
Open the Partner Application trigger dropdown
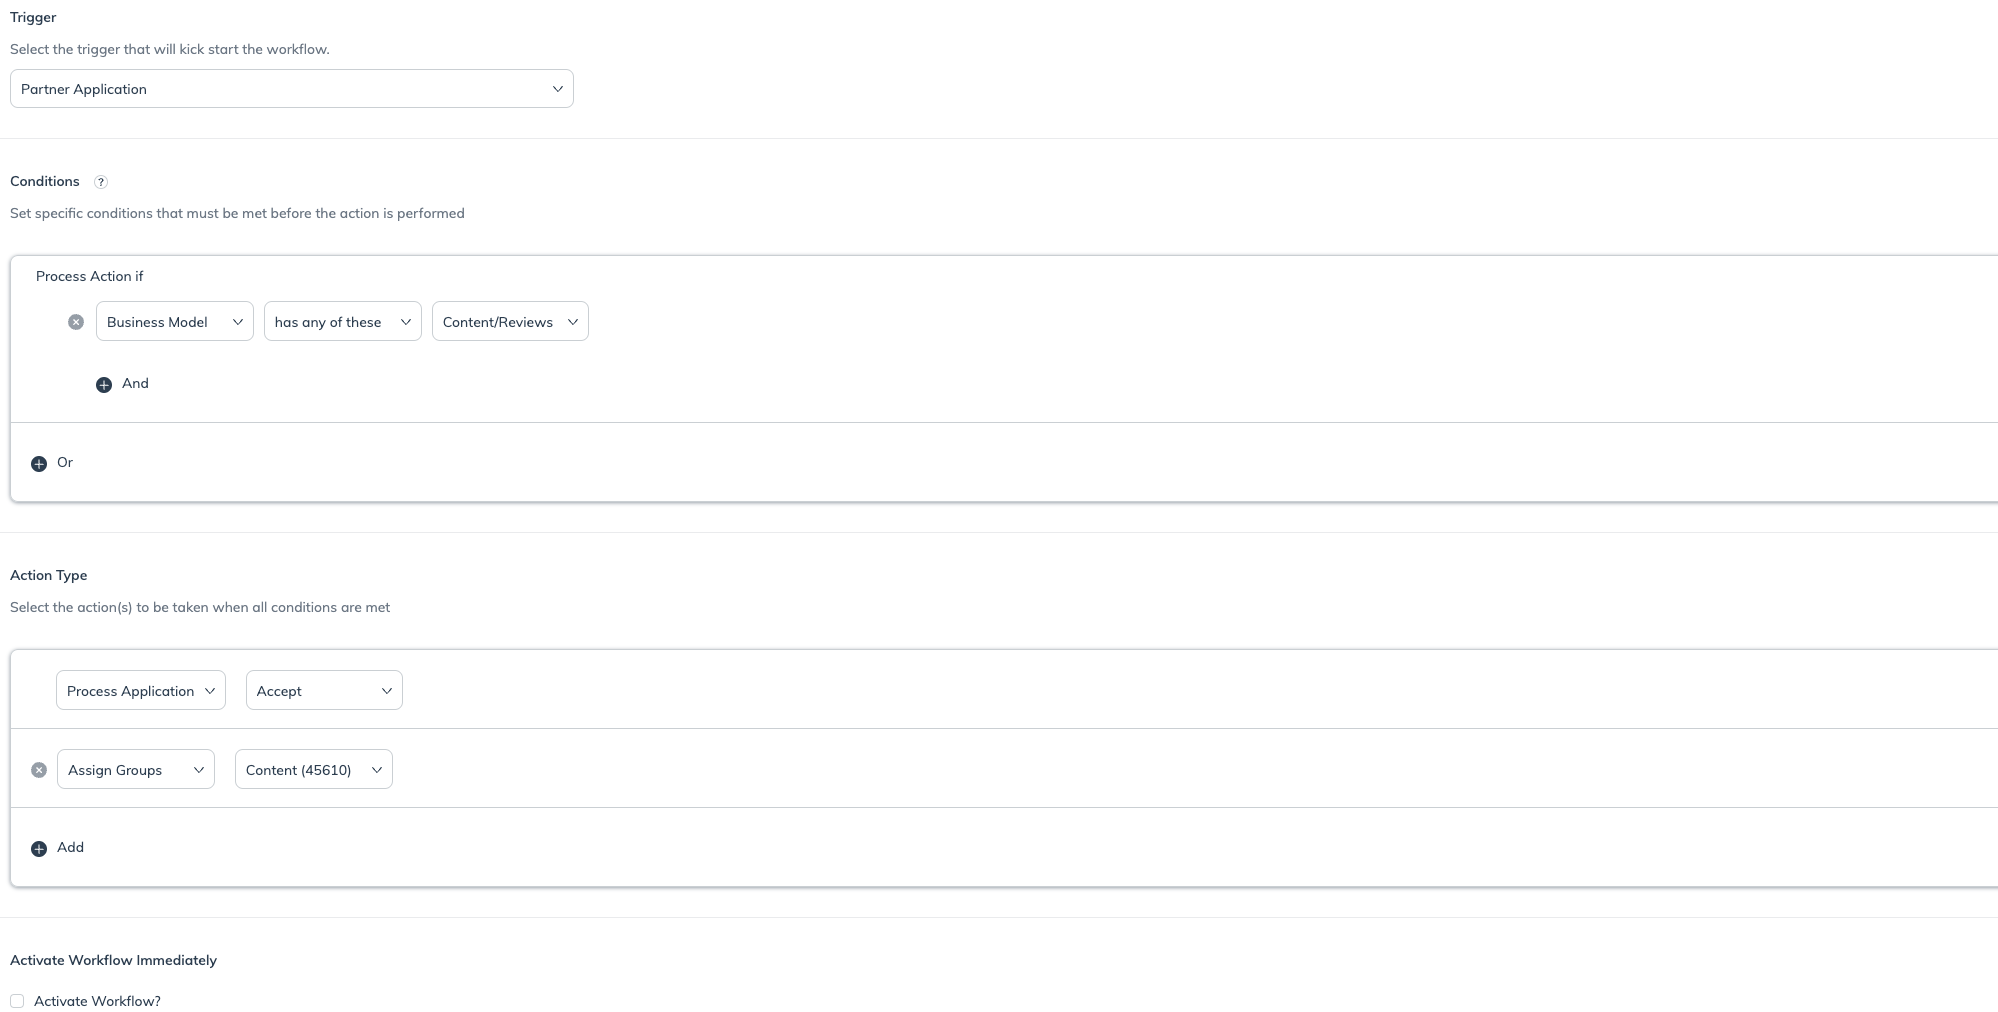click(291, 89)
